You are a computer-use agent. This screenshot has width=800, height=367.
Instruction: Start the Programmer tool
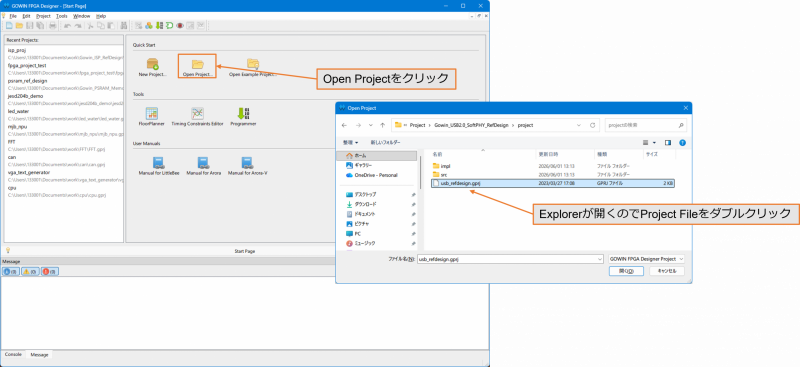coord(243,116)
